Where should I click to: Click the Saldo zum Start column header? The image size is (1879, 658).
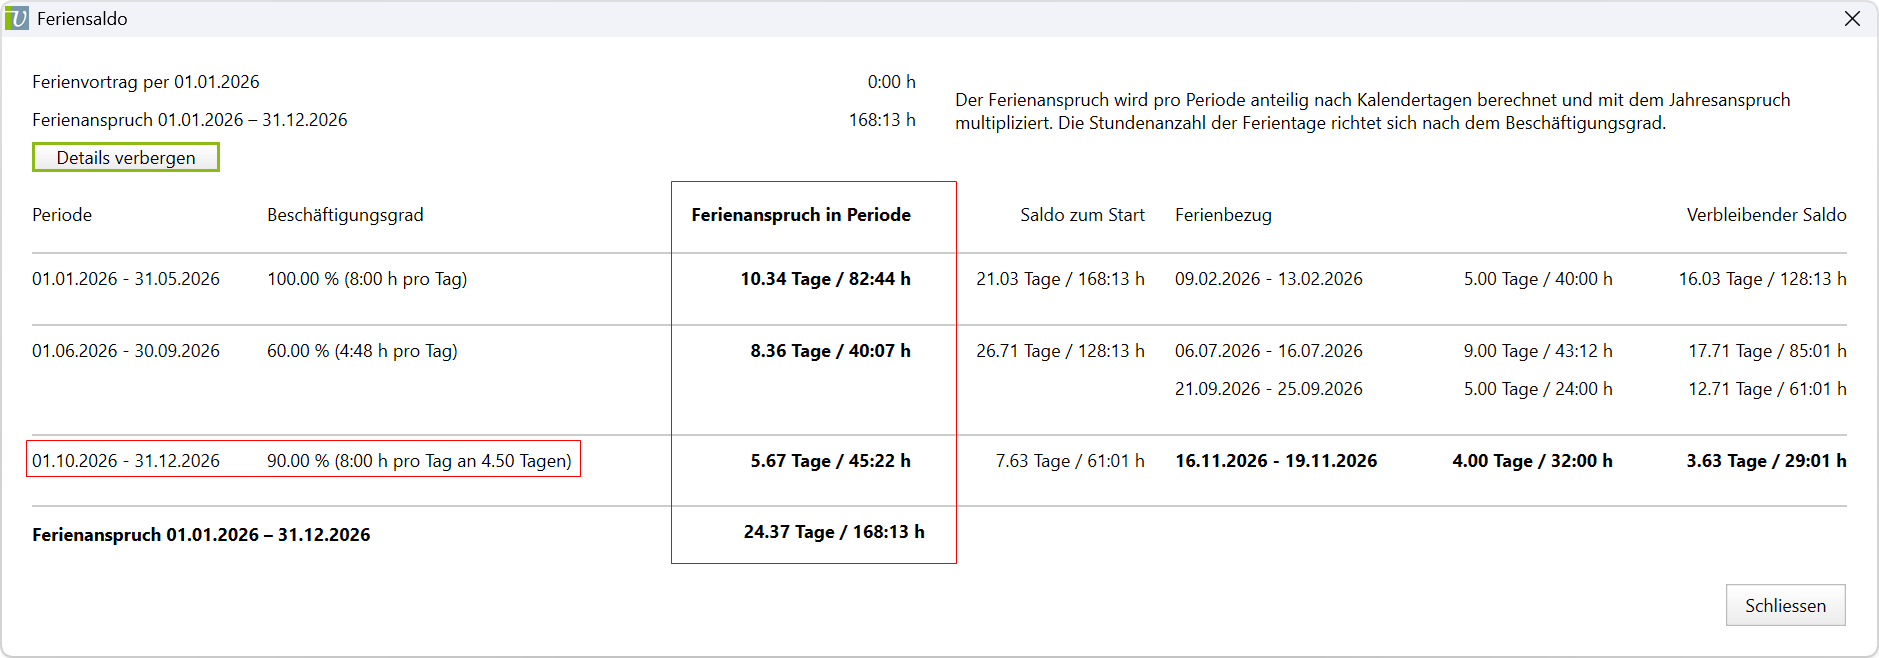(x=1082, y=215)
